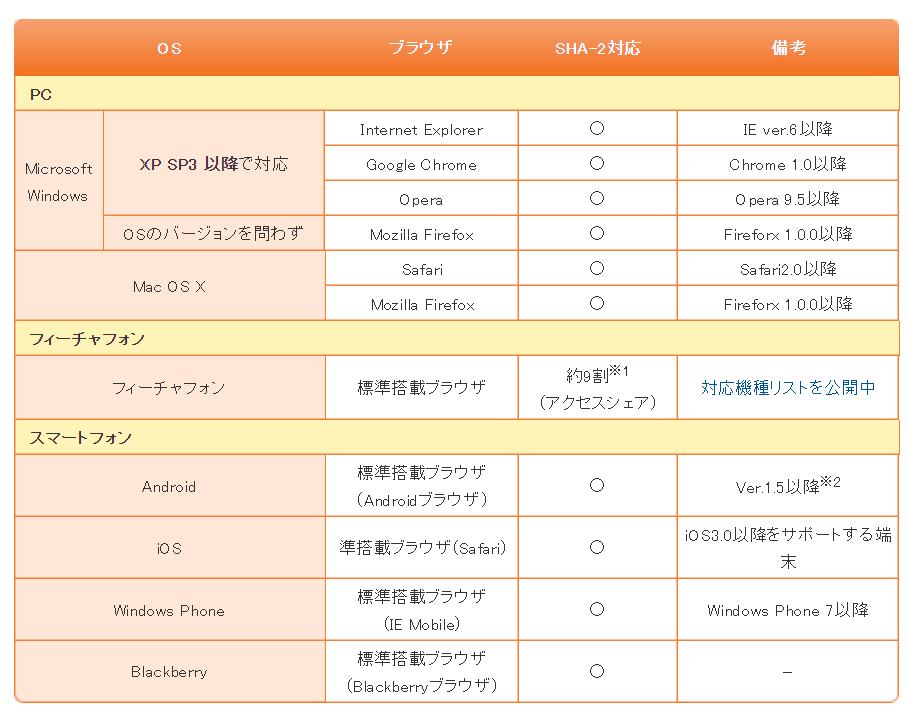
Task: Open the 対応機種リストを公開中 link
Action: pos(788,387)
